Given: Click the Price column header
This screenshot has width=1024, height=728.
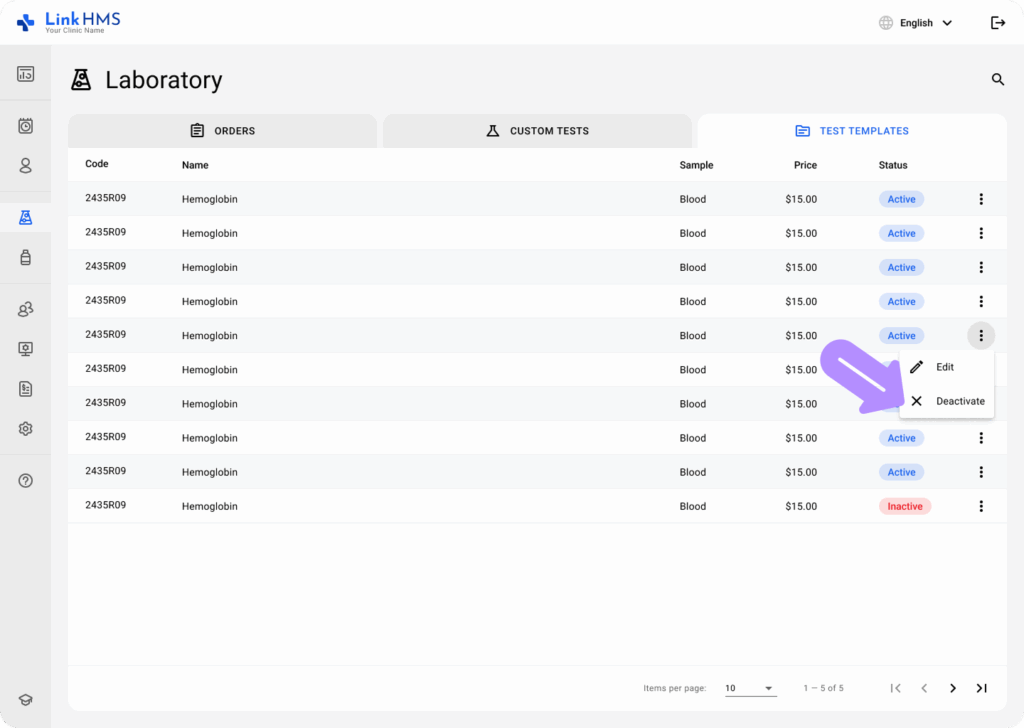Looking at the screenshot, I should [x=805, y=165].
